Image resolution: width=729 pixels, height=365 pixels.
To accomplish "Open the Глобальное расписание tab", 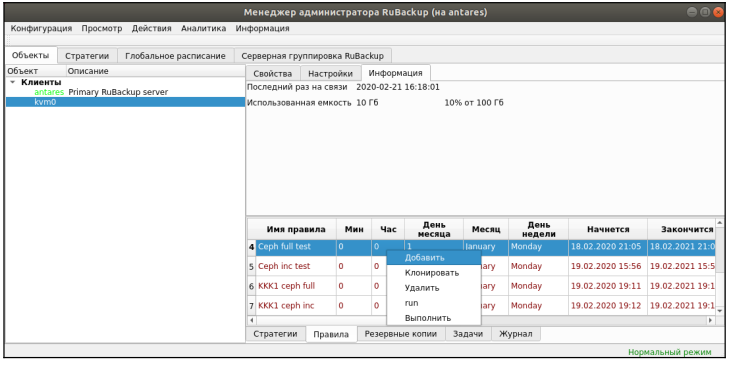I will coord(175,56).
